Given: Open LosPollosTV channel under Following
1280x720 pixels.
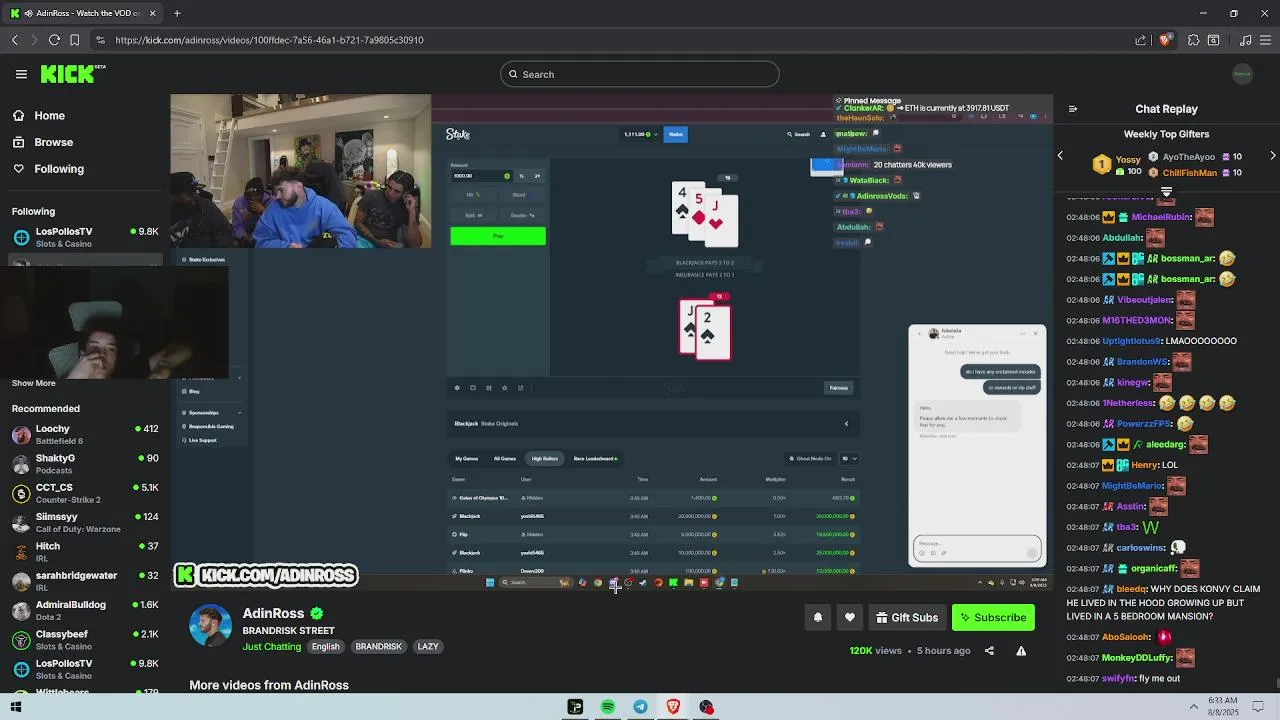Looking at the screenshot, I should click(85, 237).
